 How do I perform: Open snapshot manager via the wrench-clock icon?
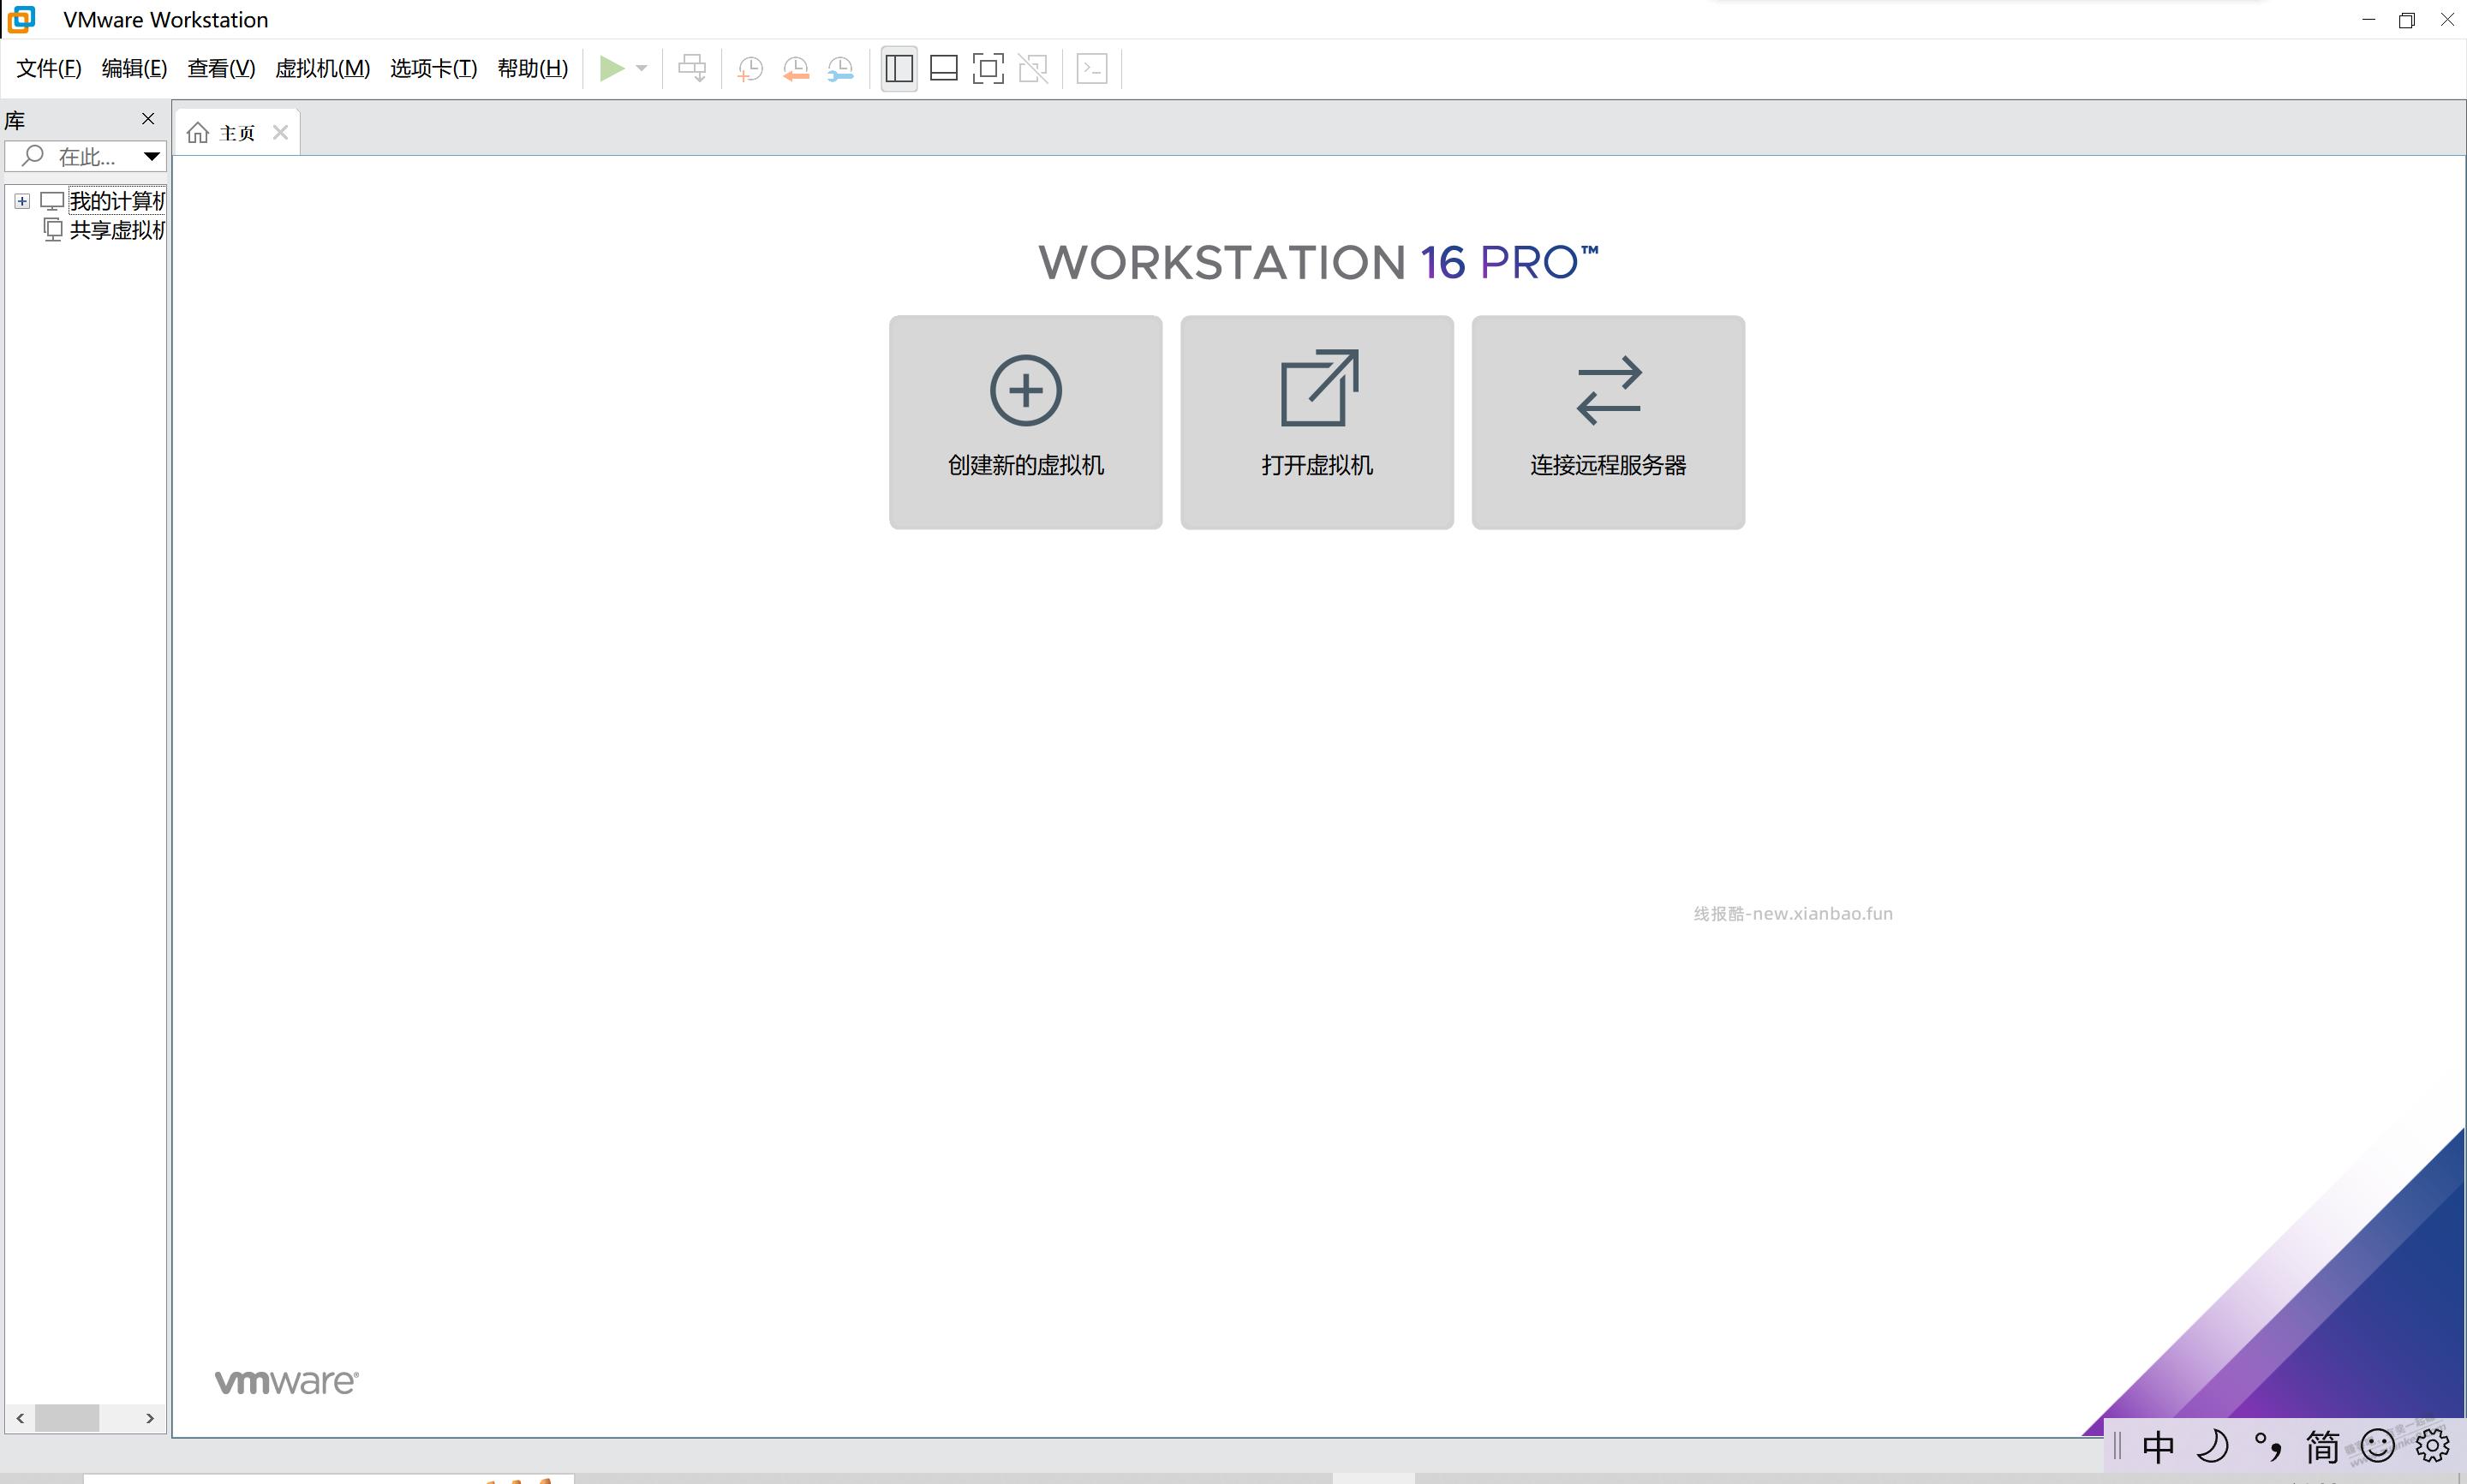(x=840, y=68)
